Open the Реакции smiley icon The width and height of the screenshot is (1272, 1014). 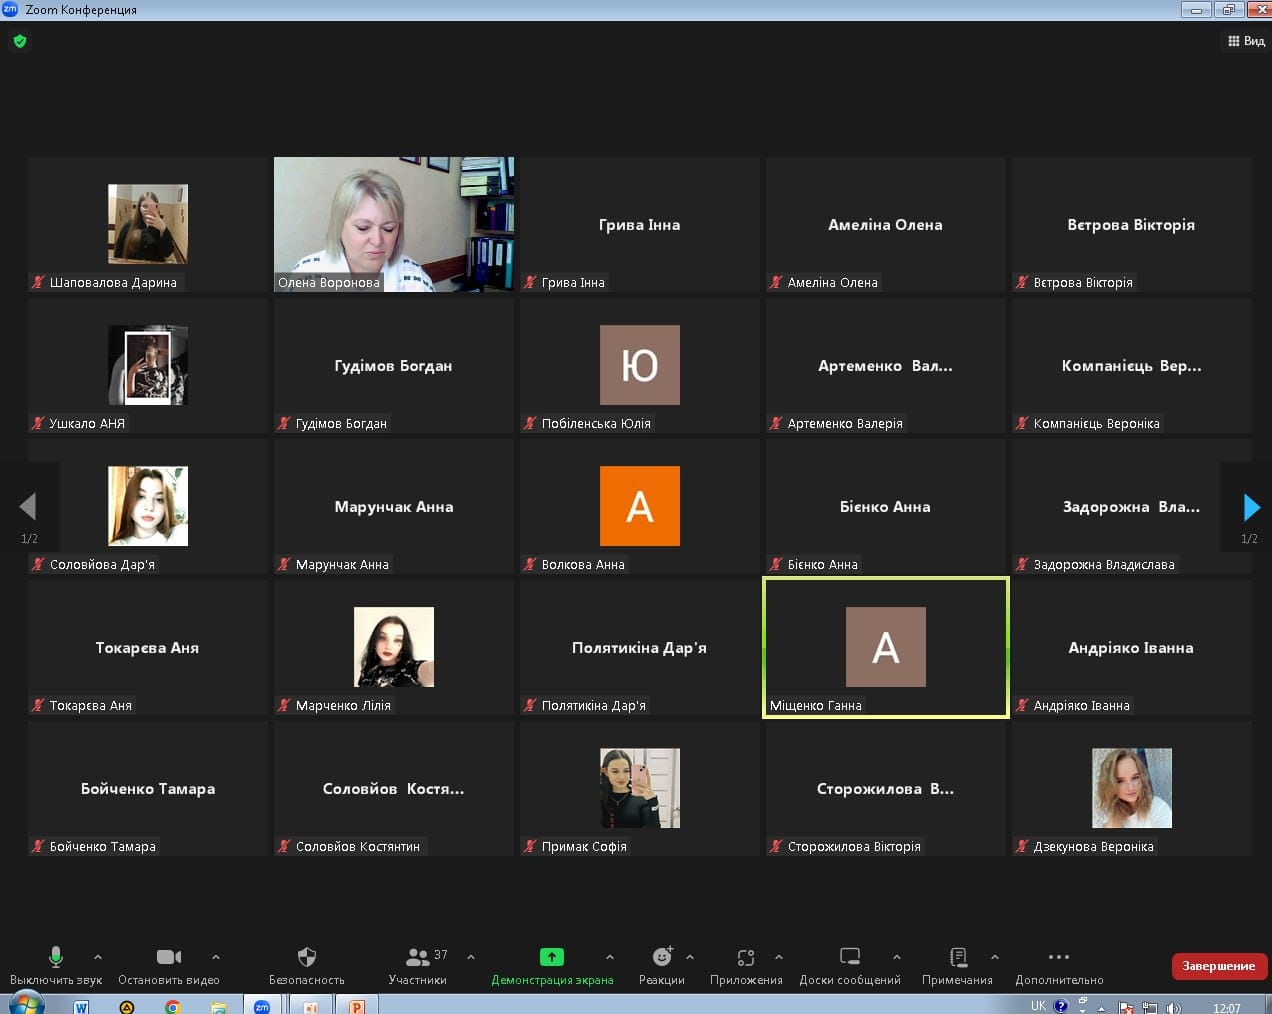(x=661, y=957)
